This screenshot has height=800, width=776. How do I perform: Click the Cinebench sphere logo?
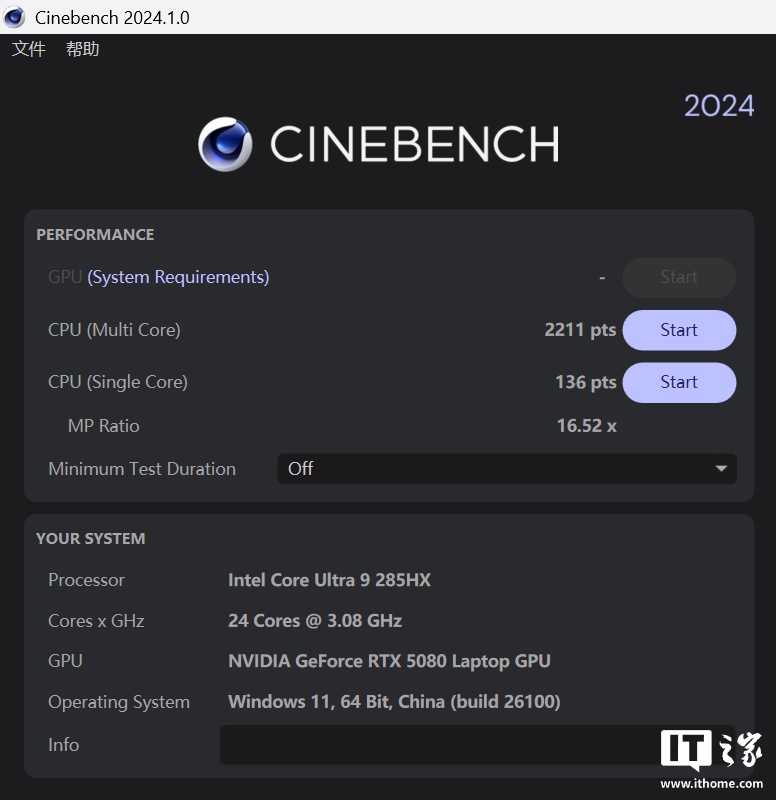(x=225, y=144)
